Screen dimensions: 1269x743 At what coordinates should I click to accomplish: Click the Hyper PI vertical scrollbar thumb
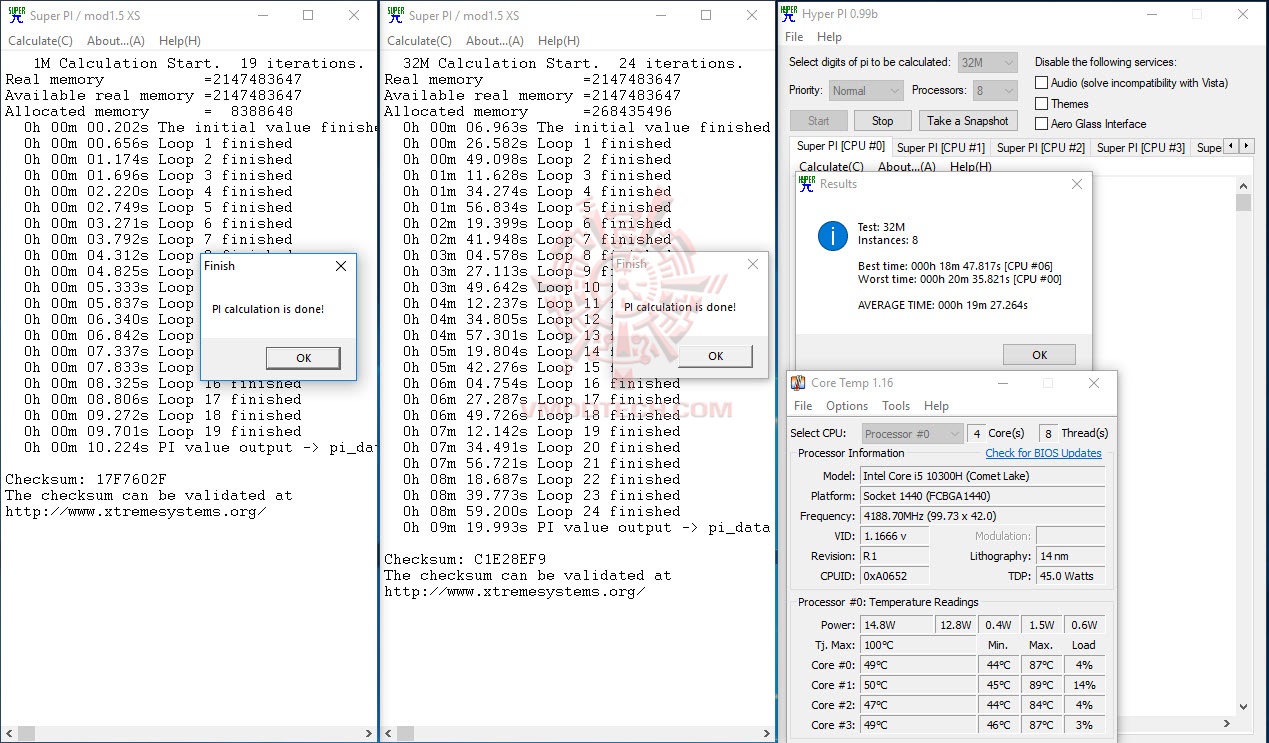coord(1243,203)
